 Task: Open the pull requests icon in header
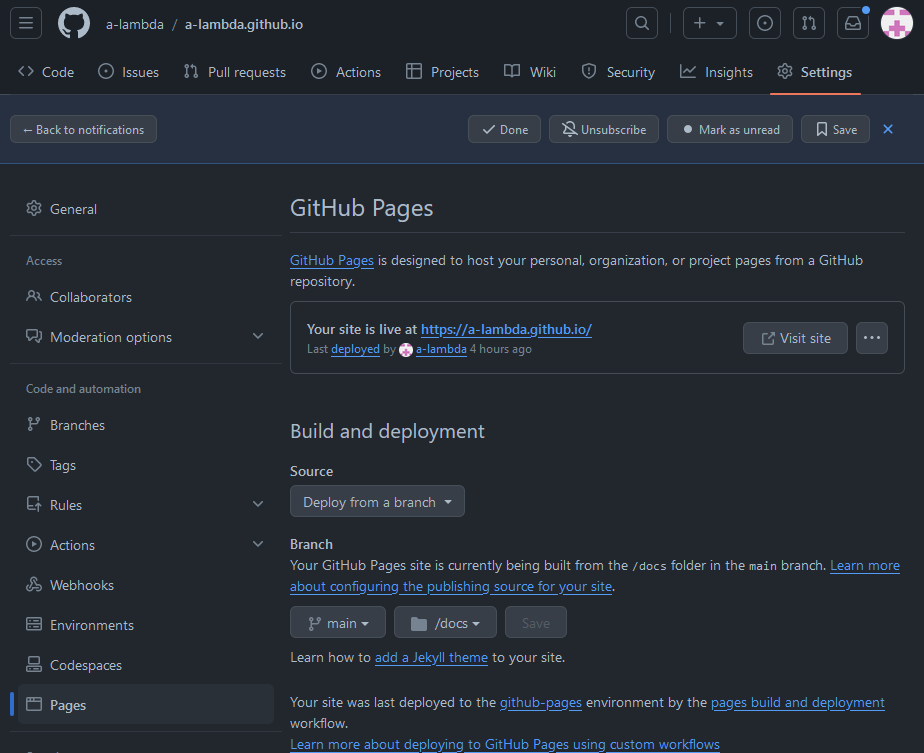(x=809, y=23)
